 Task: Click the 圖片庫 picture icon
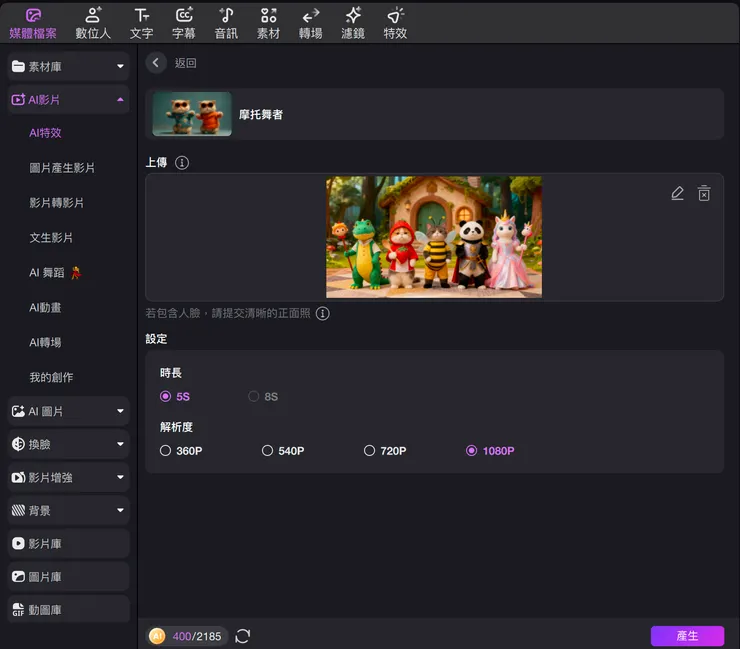[x=18, y=577]
